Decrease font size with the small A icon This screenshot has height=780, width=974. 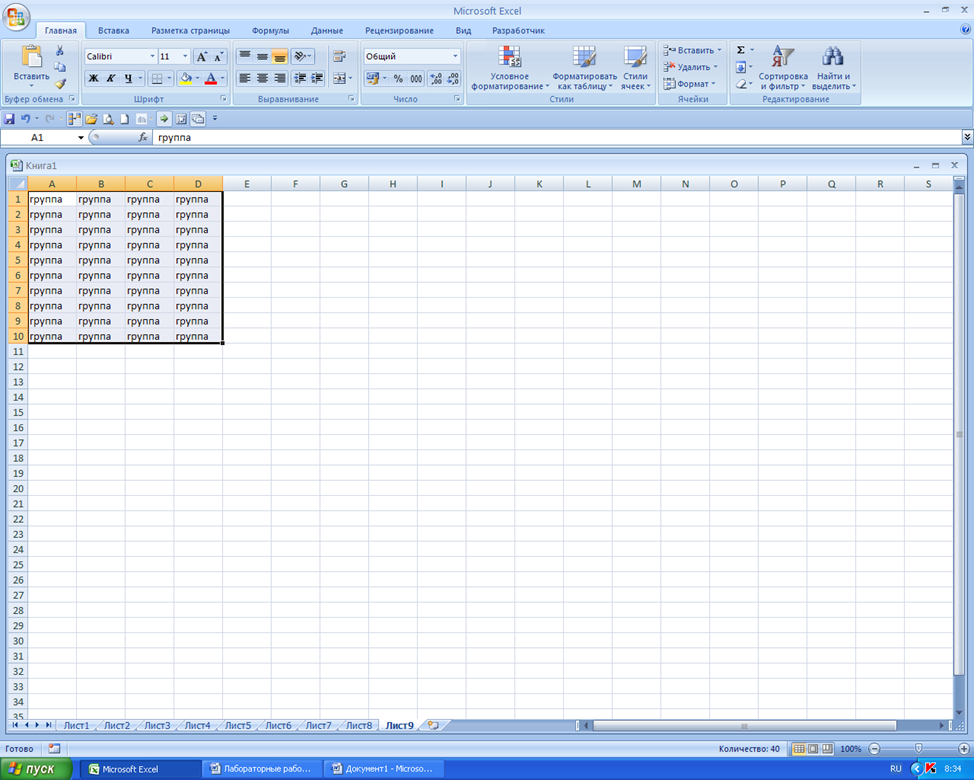pos(218,57)
